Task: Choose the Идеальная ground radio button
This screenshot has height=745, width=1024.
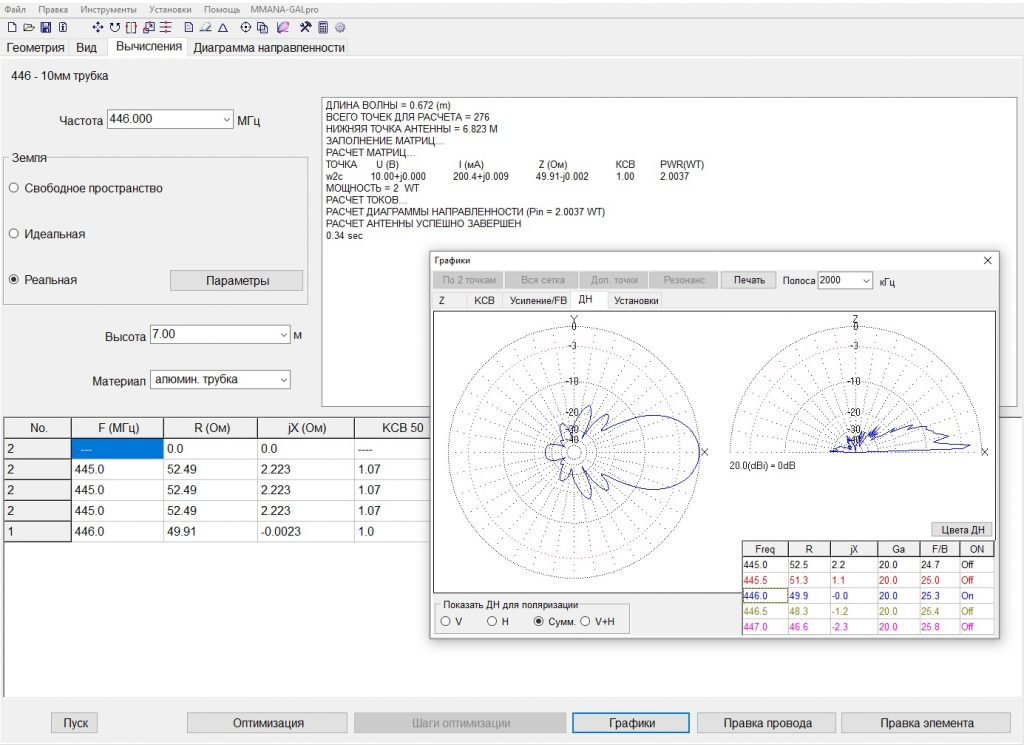Action: pyautogui.click(x=14, y=234)
